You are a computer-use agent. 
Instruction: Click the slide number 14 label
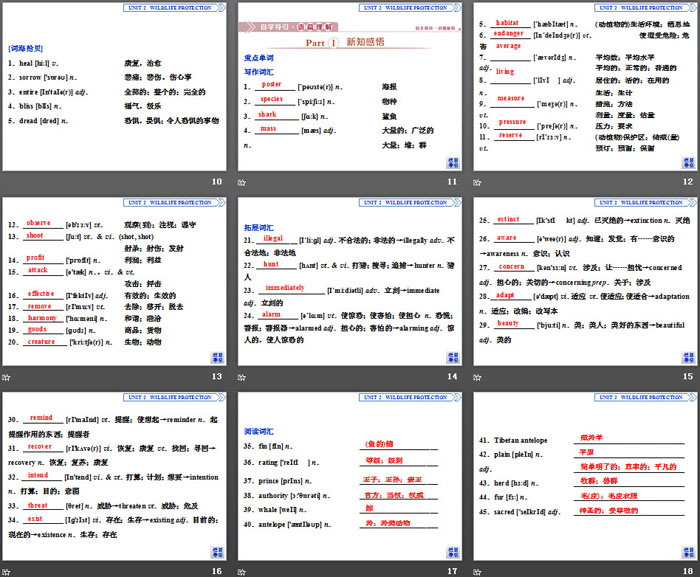click(452, 376)
